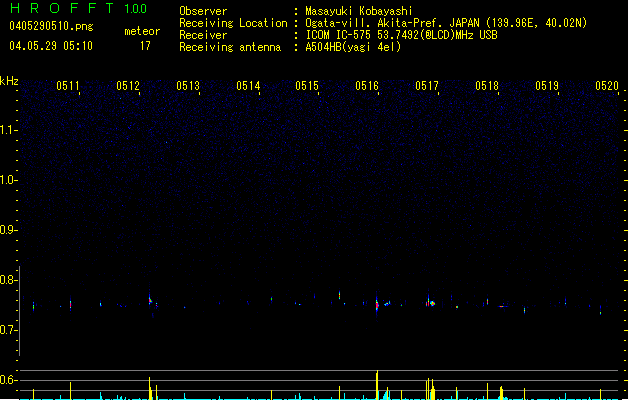
Task: Click the 0518 time marker
Action: (x=487, y=86)
